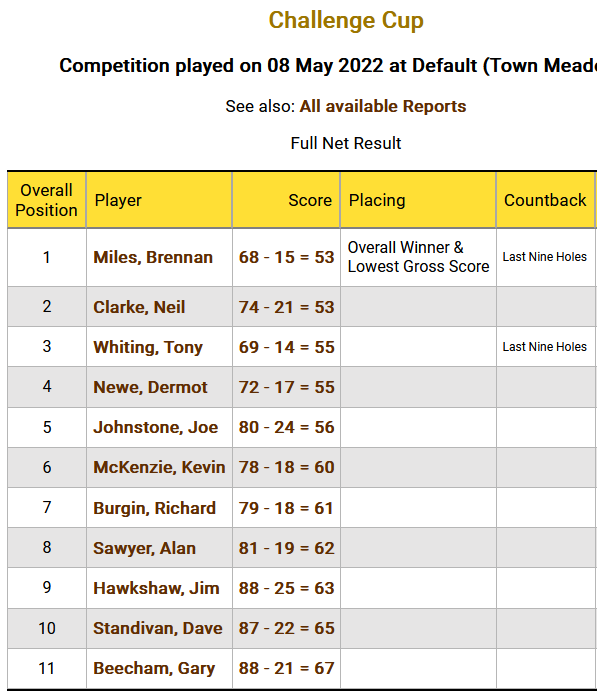Open McKenzie, Kevin player link
The width and height of the screenshot is (597, 699).
click(x=159, y=467)
